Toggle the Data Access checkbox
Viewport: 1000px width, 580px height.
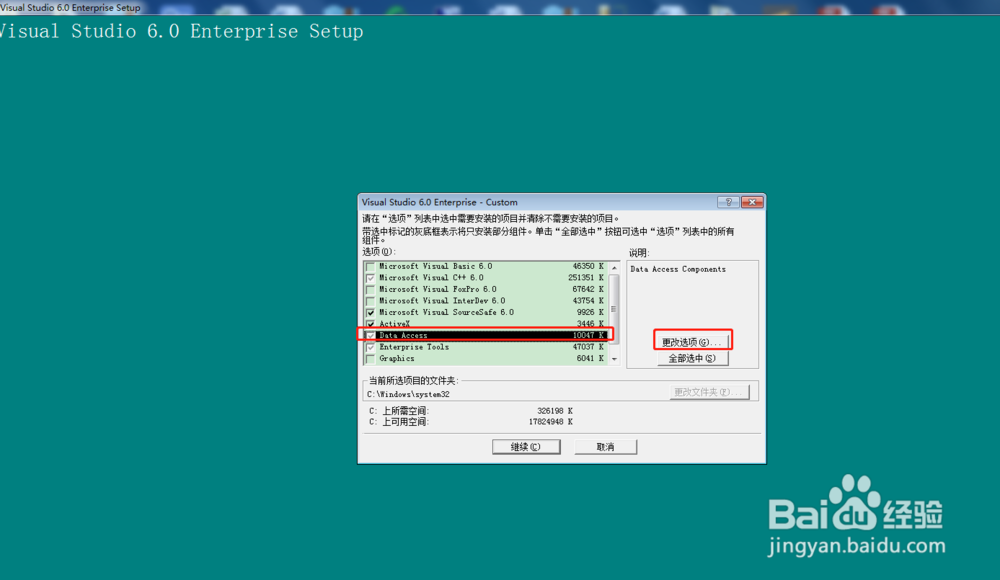click(x=371, y=336)
